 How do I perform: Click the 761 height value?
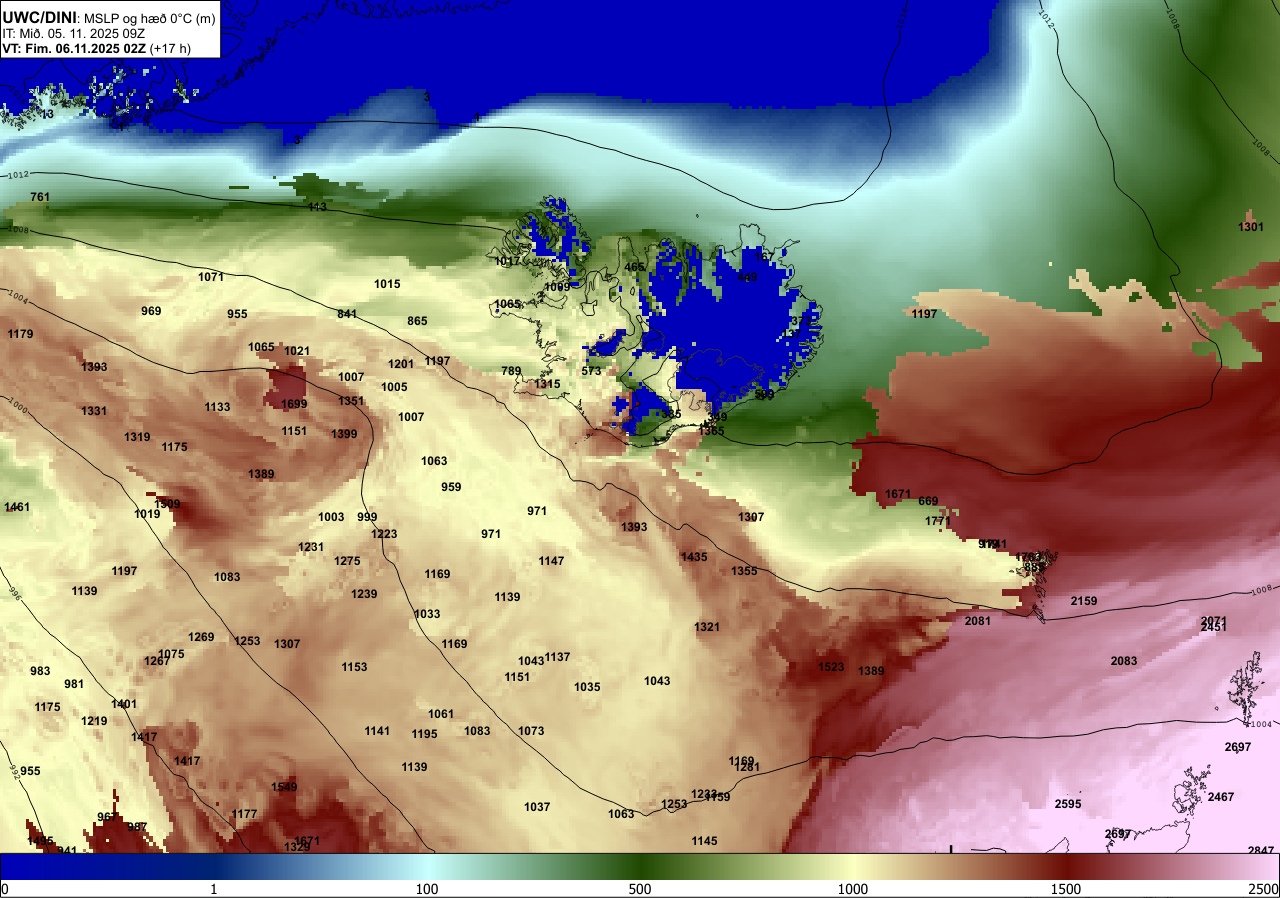pos(40,197)
